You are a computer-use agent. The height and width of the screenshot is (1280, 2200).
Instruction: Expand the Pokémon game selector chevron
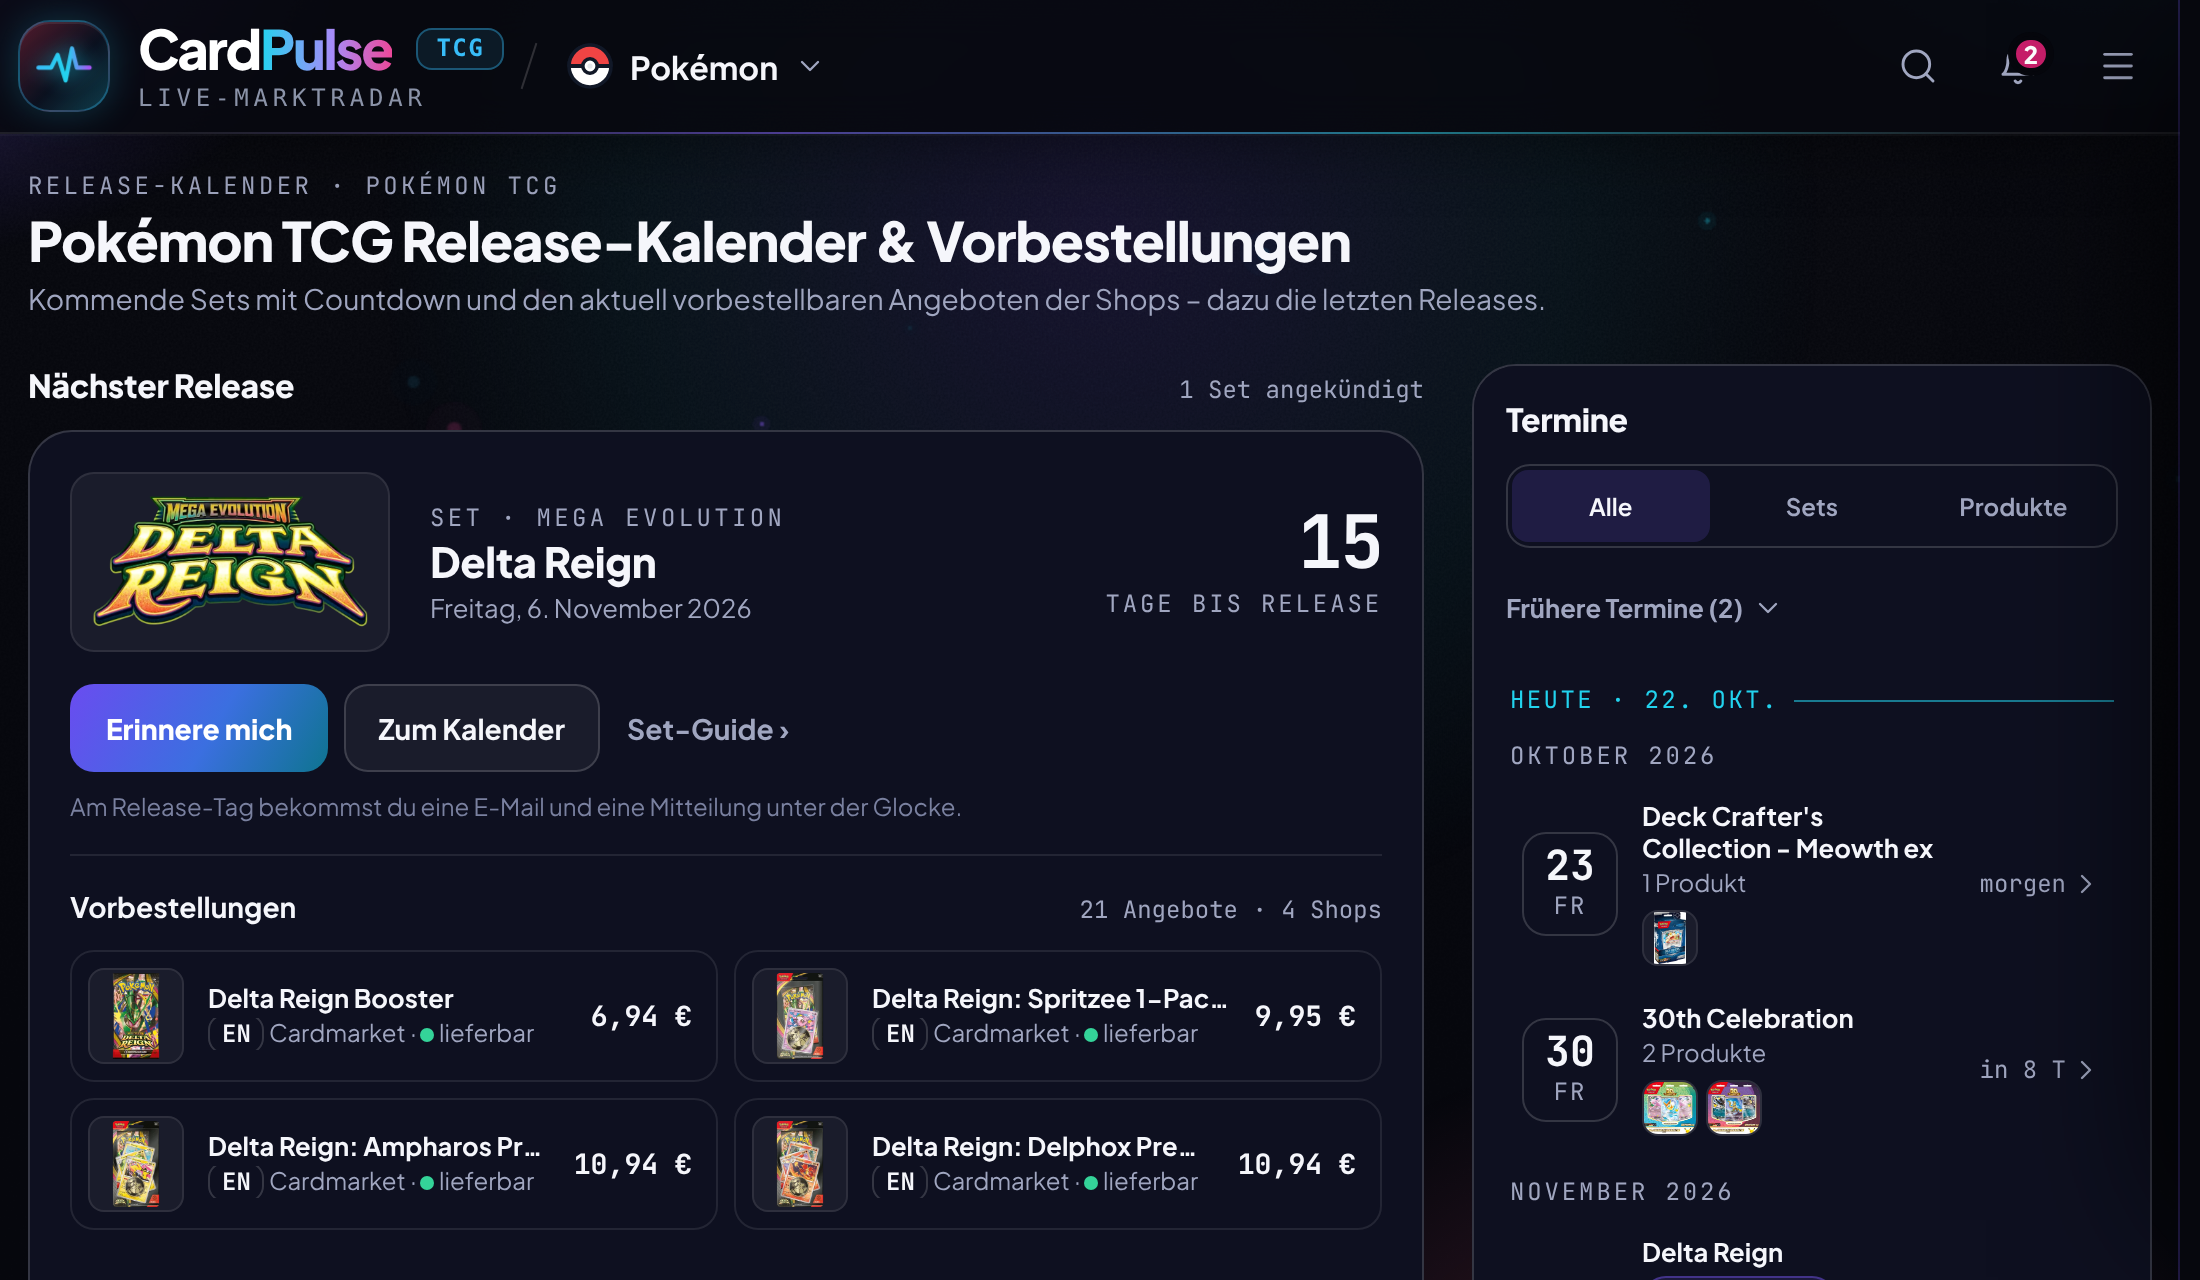(810, 67)
